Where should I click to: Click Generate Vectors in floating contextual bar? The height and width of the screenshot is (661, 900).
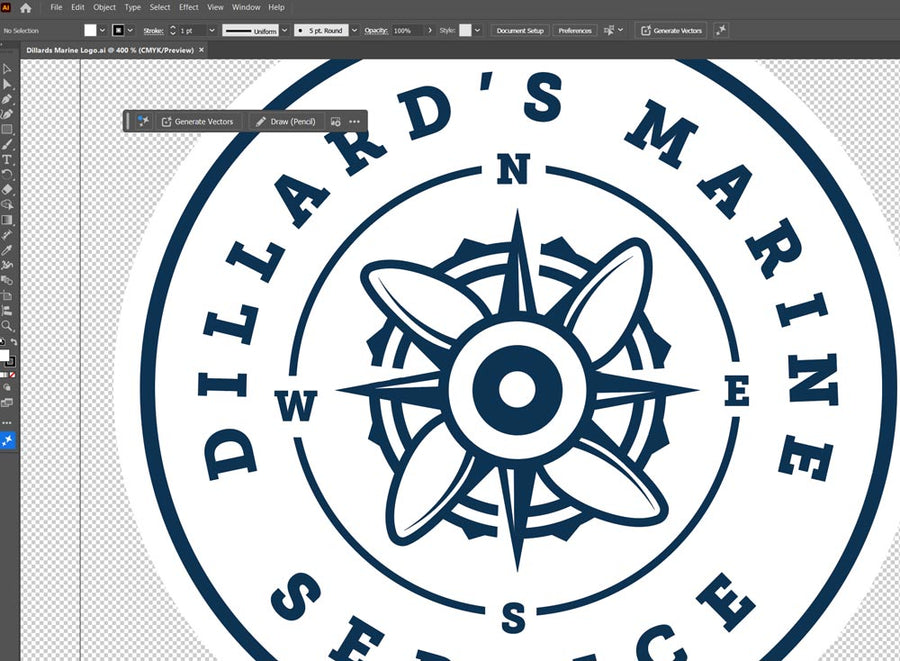(197, 122)
